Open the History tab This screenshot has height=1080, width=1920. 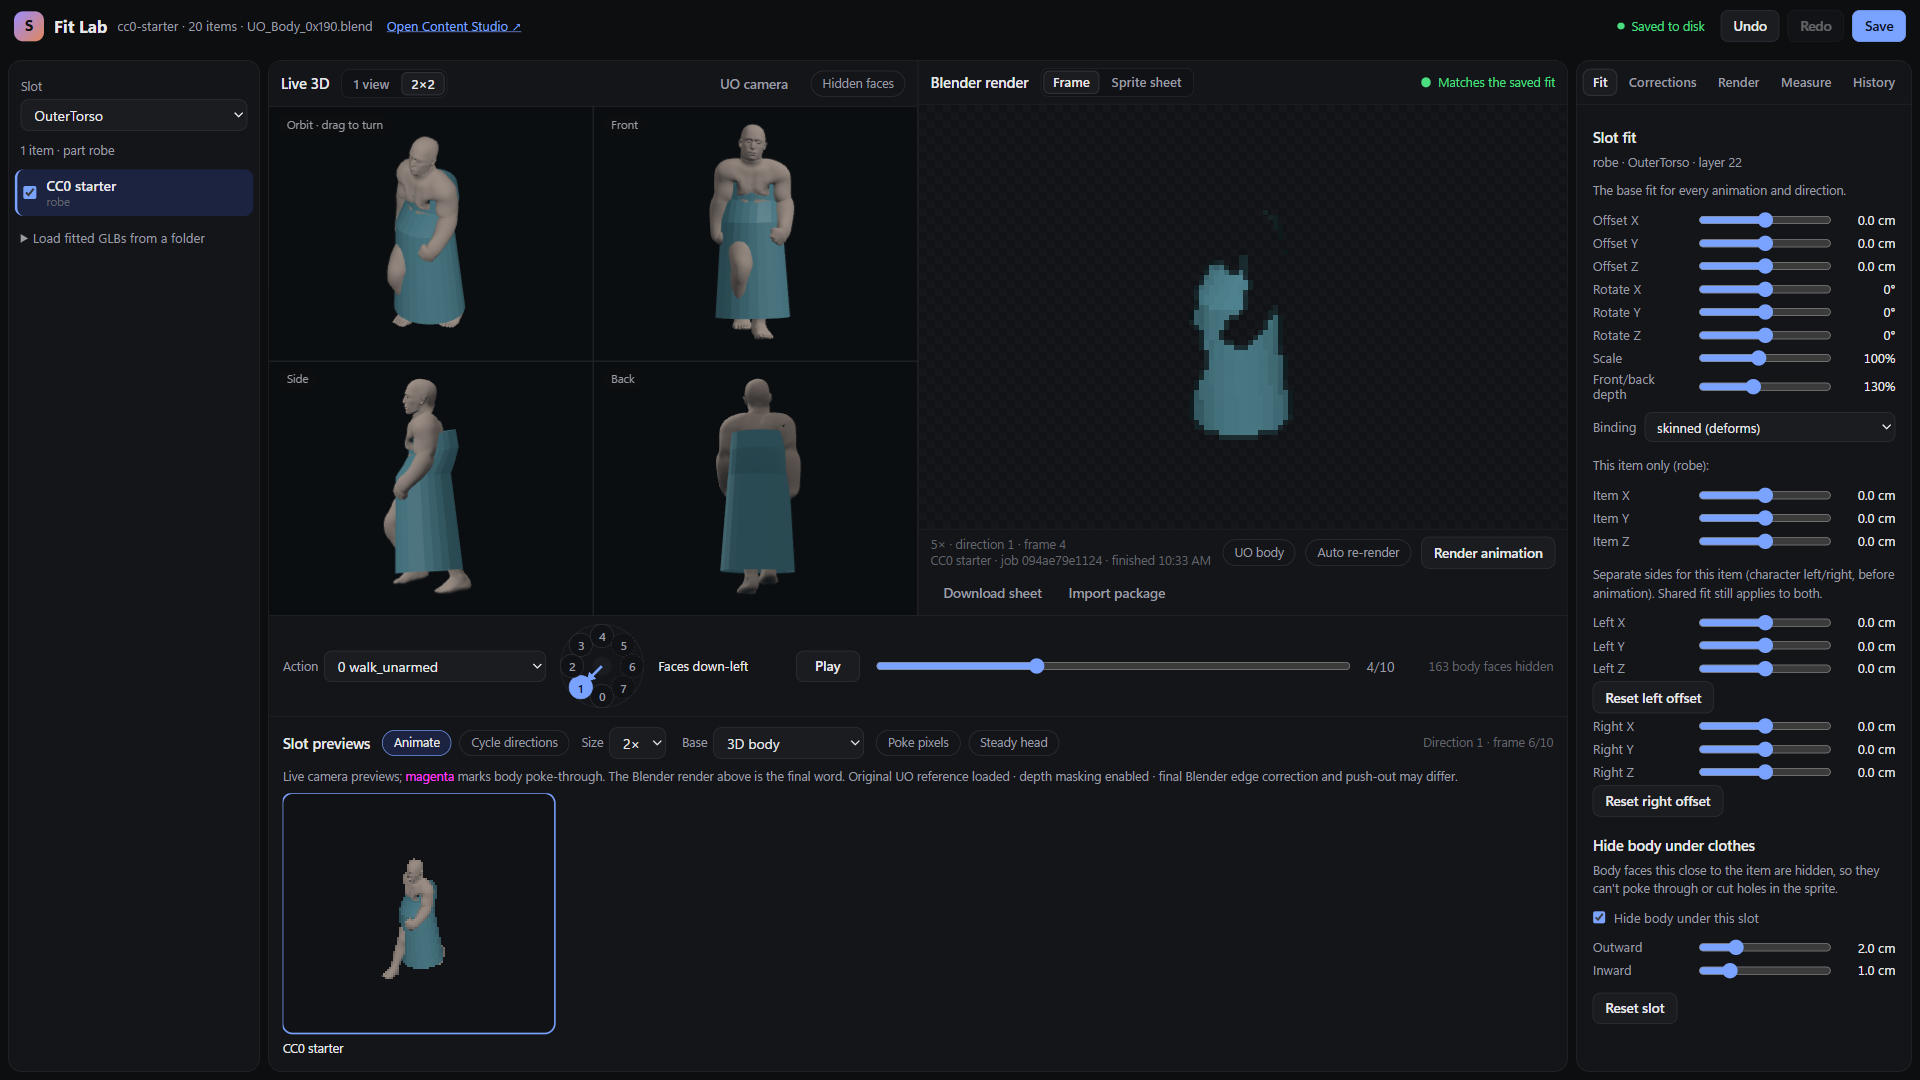pos(1873,83)
